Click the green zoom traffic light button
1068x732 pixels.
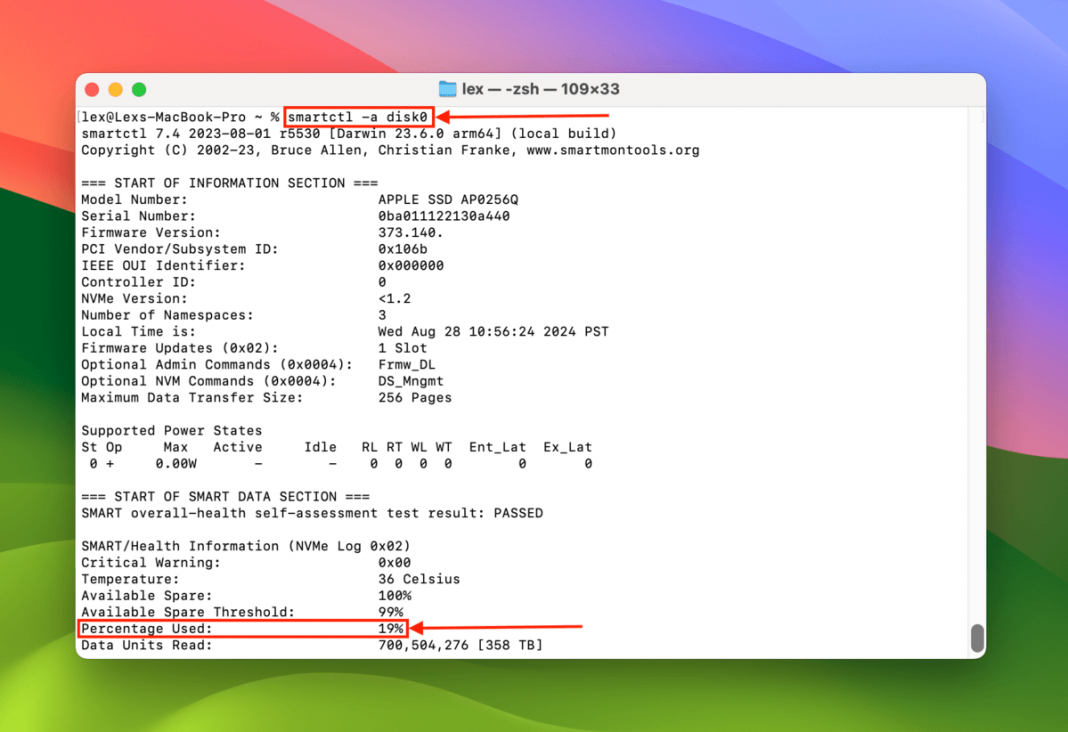pyautogui.click(x=139, y=88)
